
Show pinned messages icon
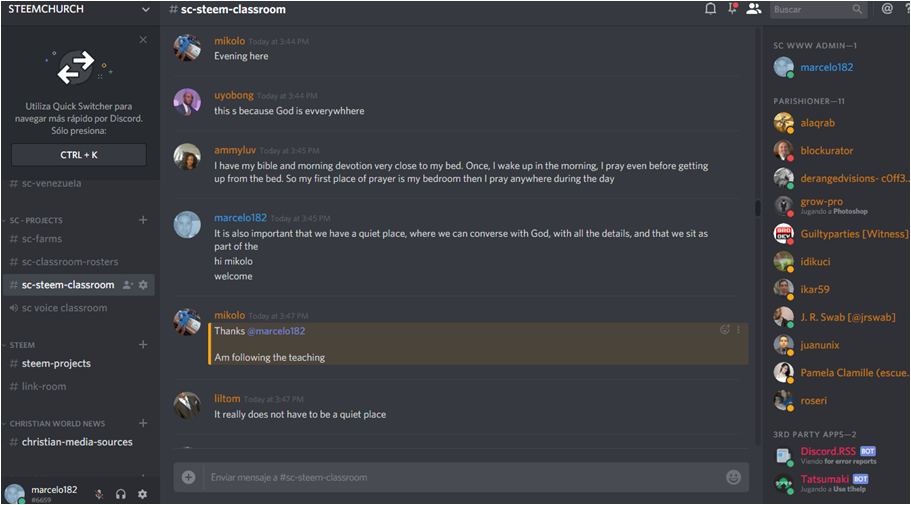[x=732, y=9]
